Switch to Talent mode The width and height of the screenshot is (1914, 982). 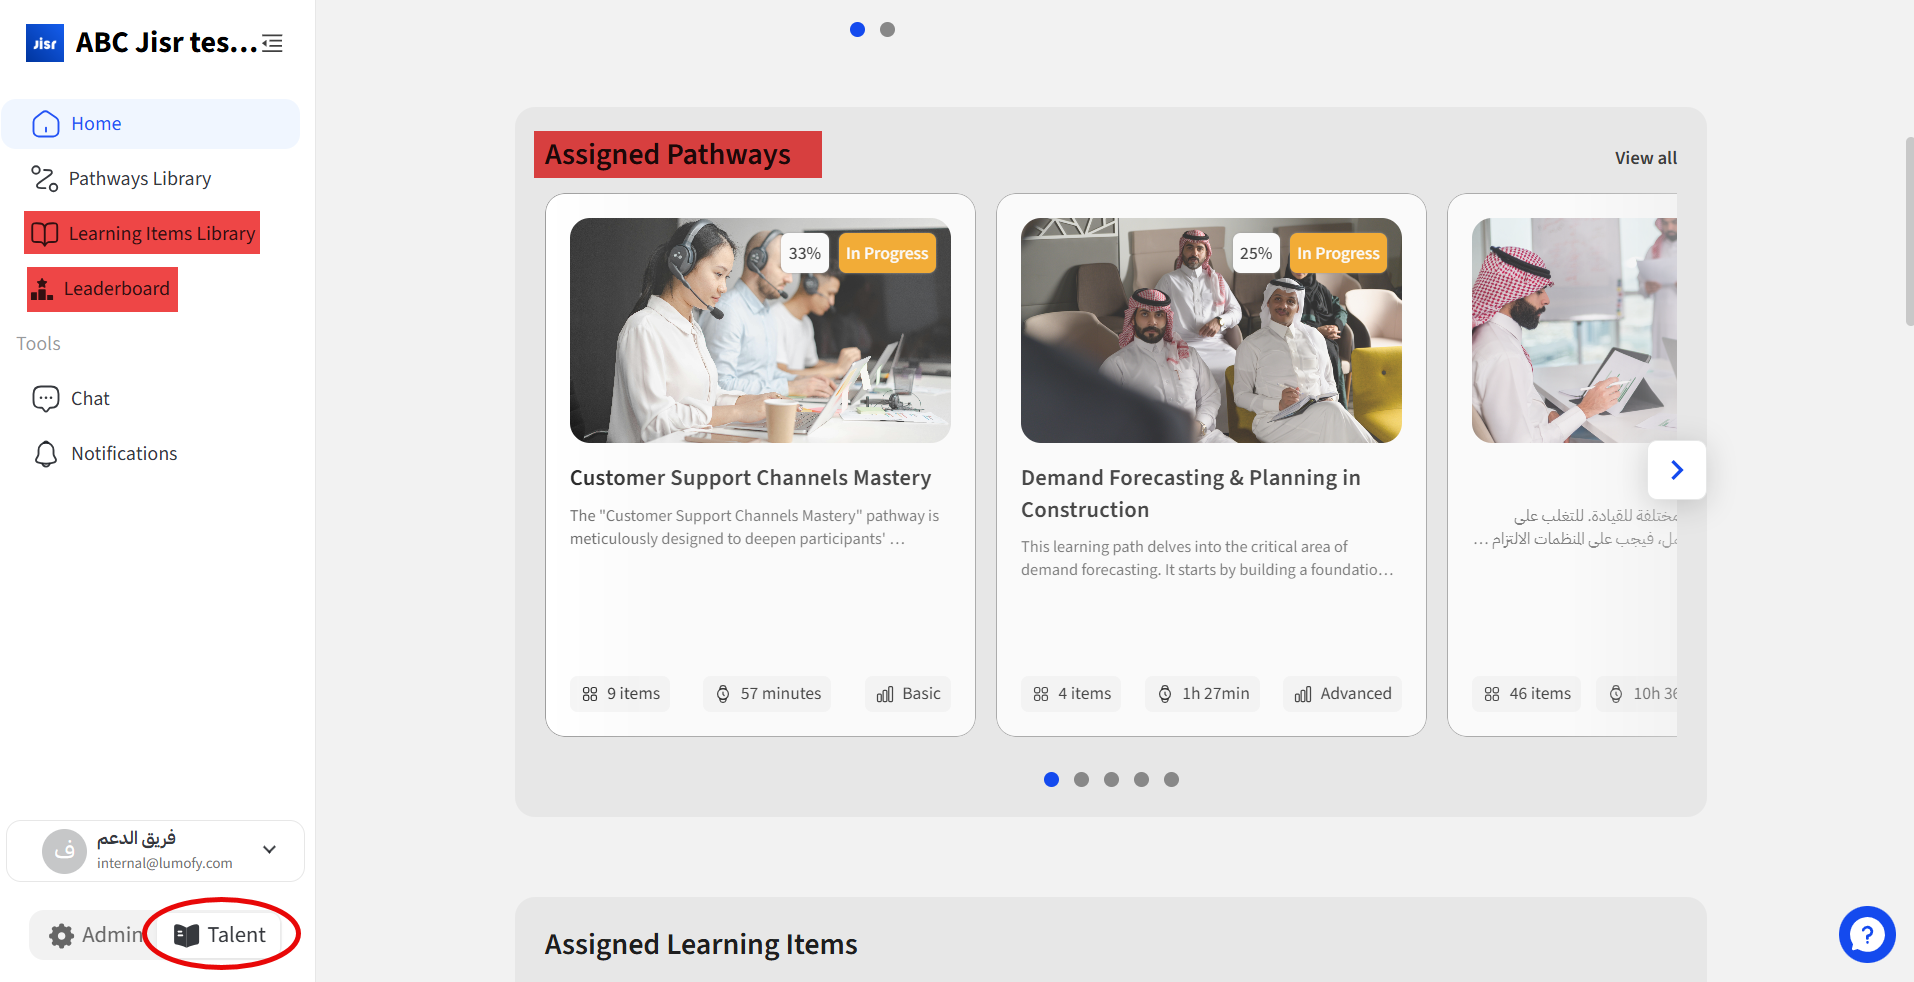220,935
